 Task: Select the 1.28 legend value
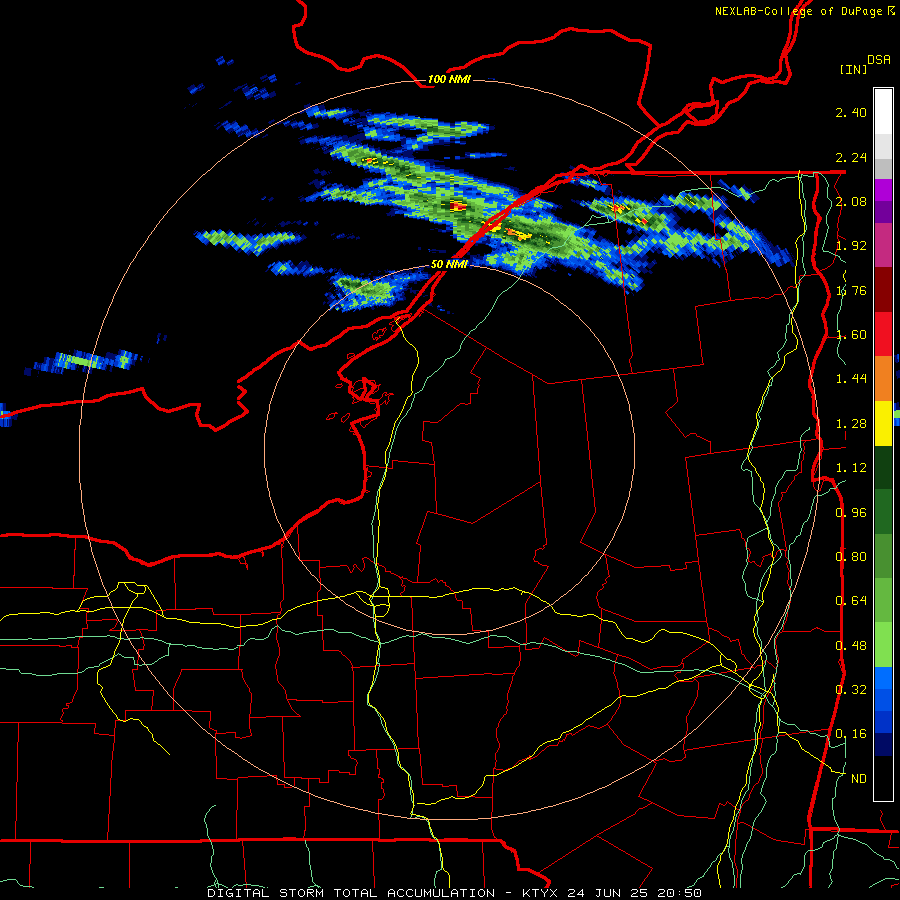coord(851,424)
